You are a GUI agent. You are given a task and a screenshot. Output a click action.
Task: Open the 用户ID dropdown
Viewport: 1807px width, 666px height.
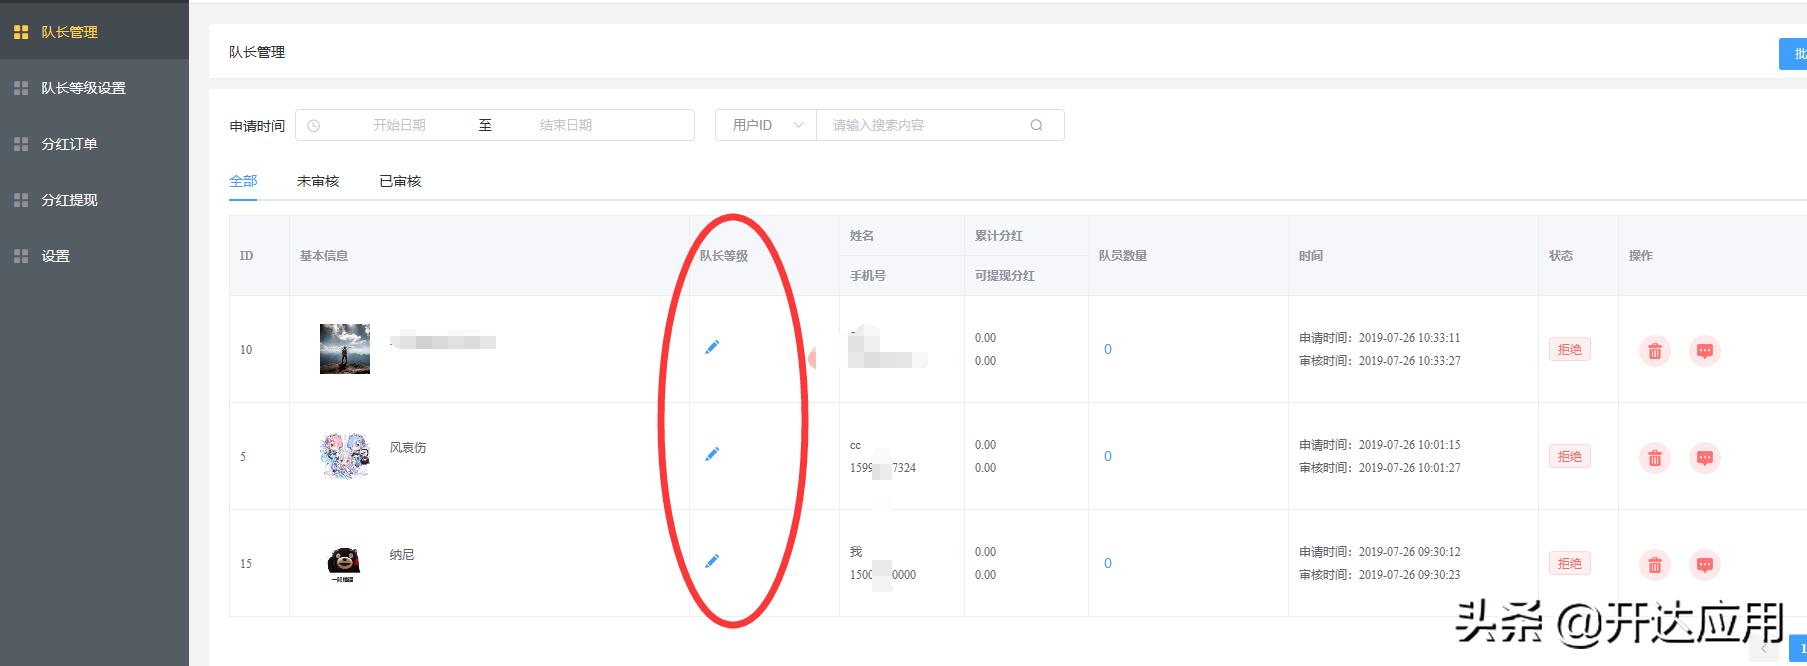point(766,125)
